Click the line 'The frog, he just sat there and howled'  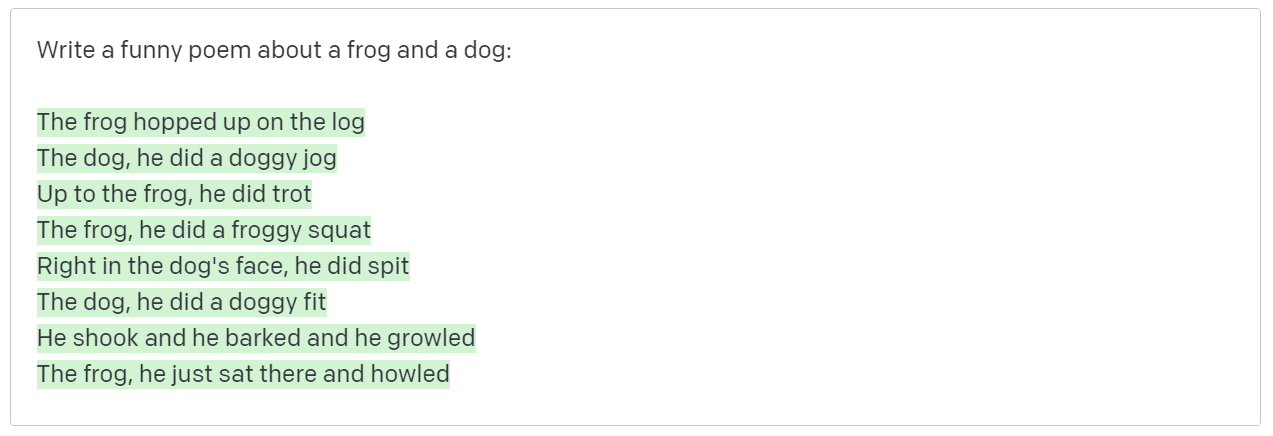243,374
